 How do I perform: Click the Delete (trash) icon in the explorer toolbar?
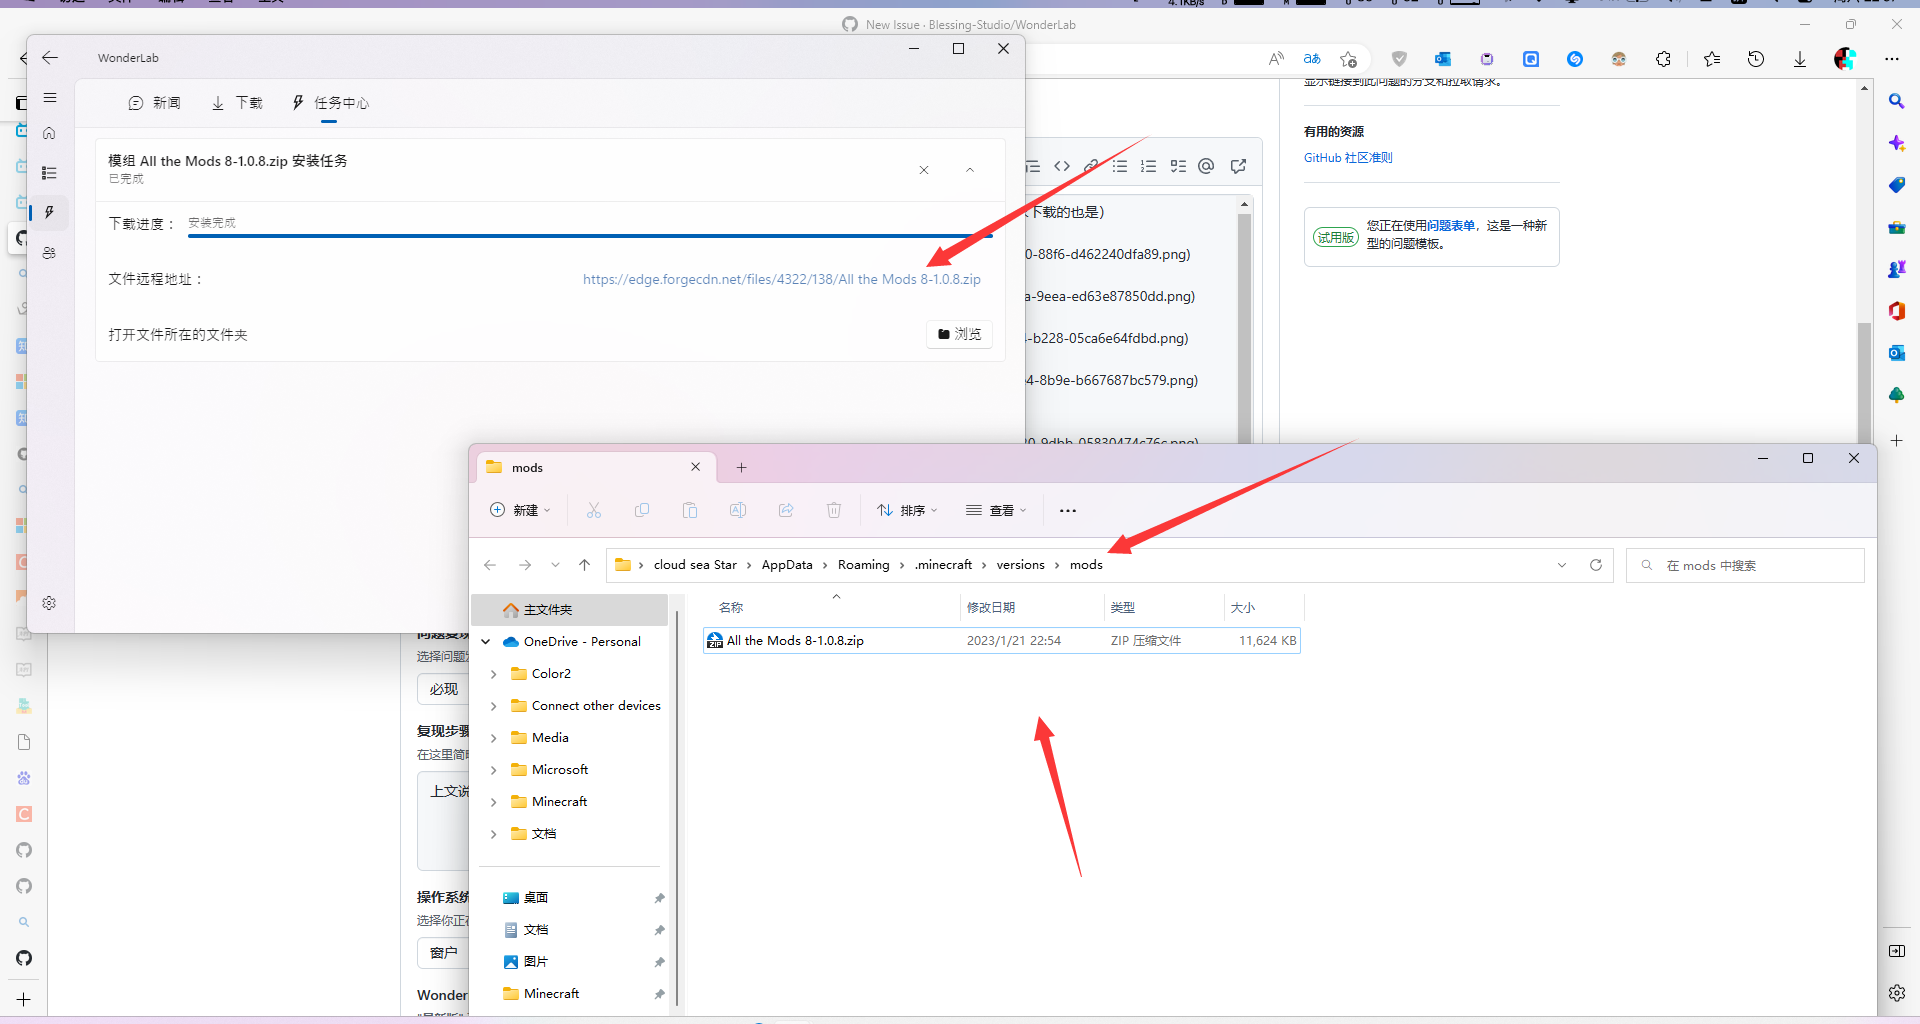[834, 510]
